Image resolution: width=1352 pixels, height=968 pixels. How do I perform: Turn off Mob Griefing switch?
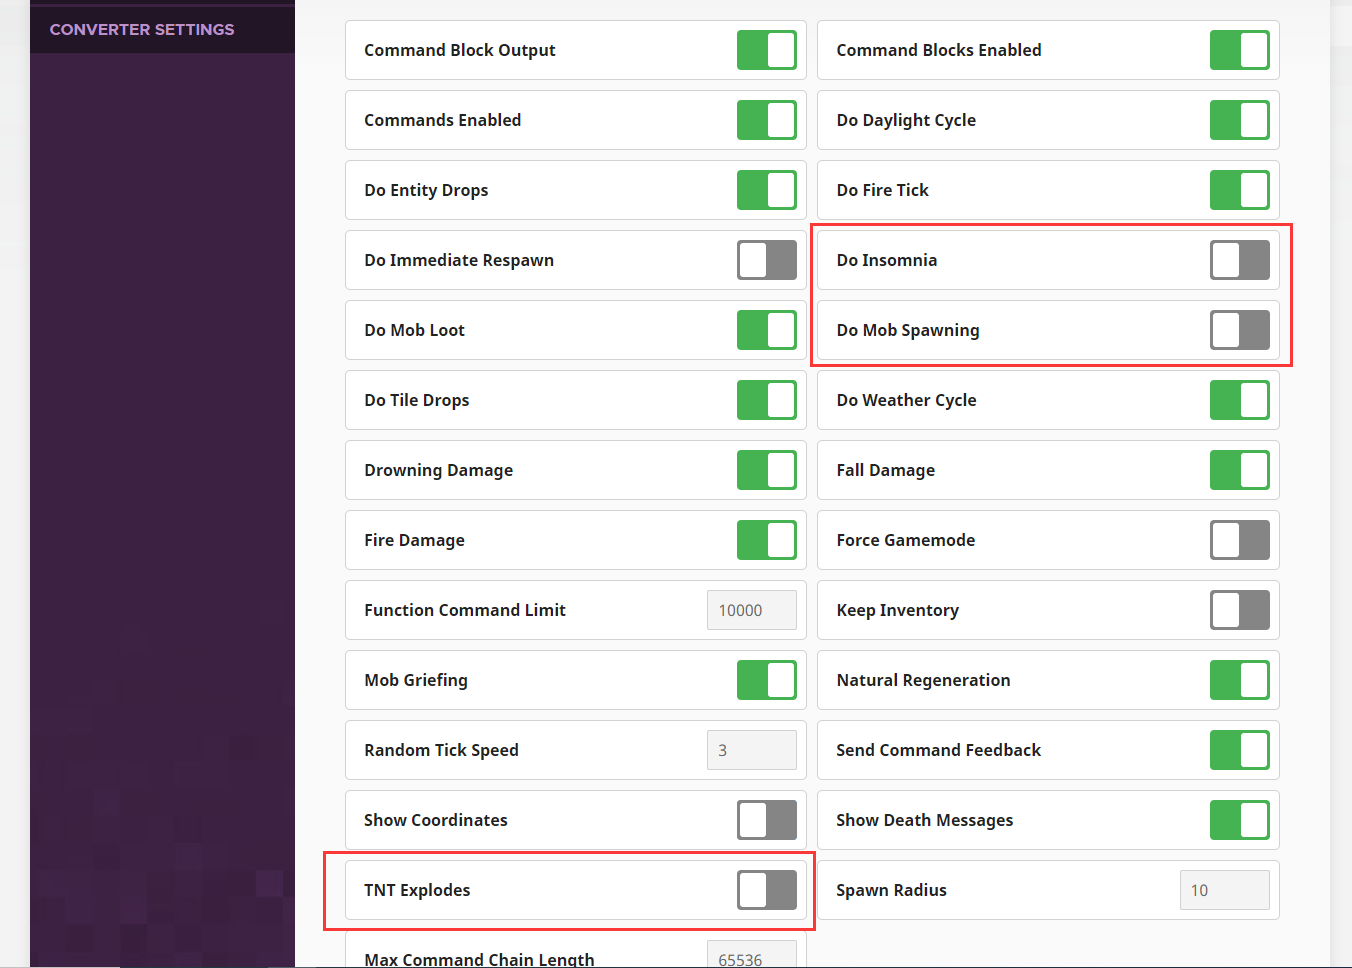click(x=767, y=680)
